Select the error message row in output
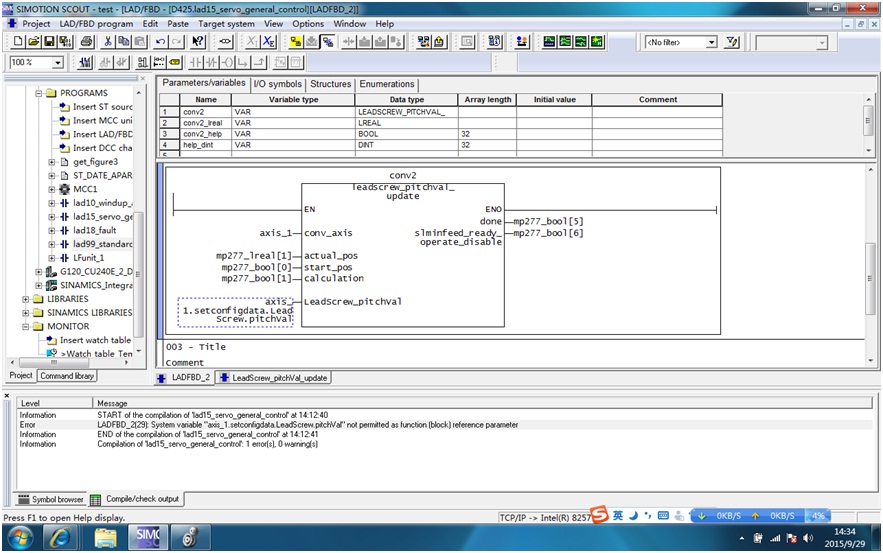The height and width of the screenshot is (553, 883). point(444,425)
